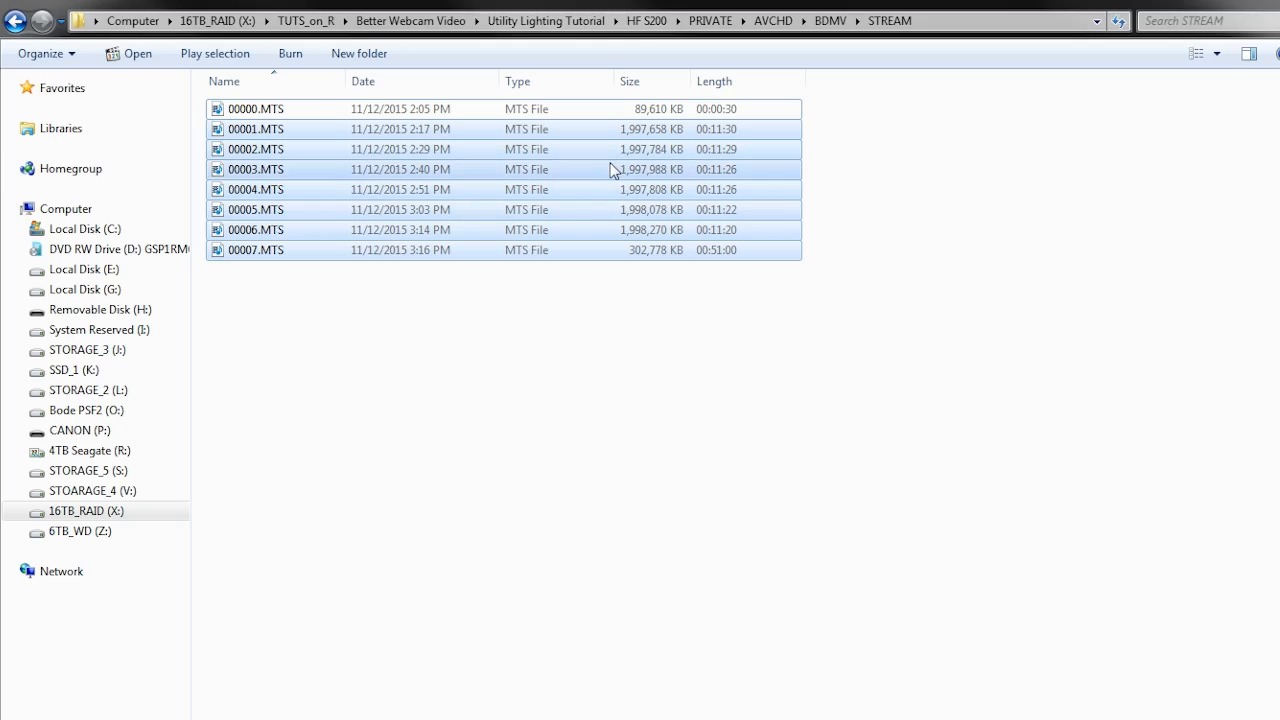Click HF S200 breadcrumb segment
This screenshot has height=720, width=1280.
(646, 21)
